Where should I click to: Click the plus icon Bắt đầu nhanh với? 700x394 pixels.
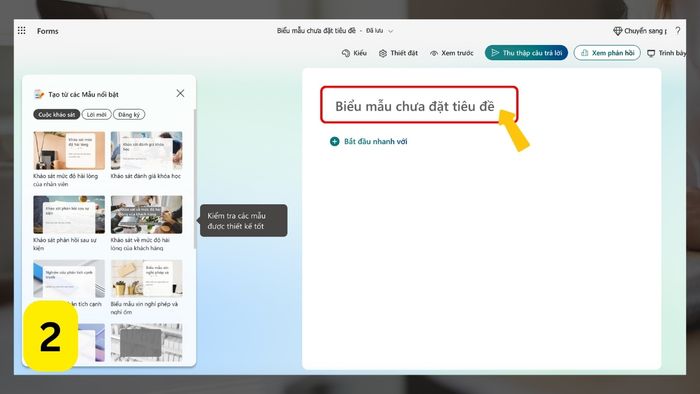334,141
